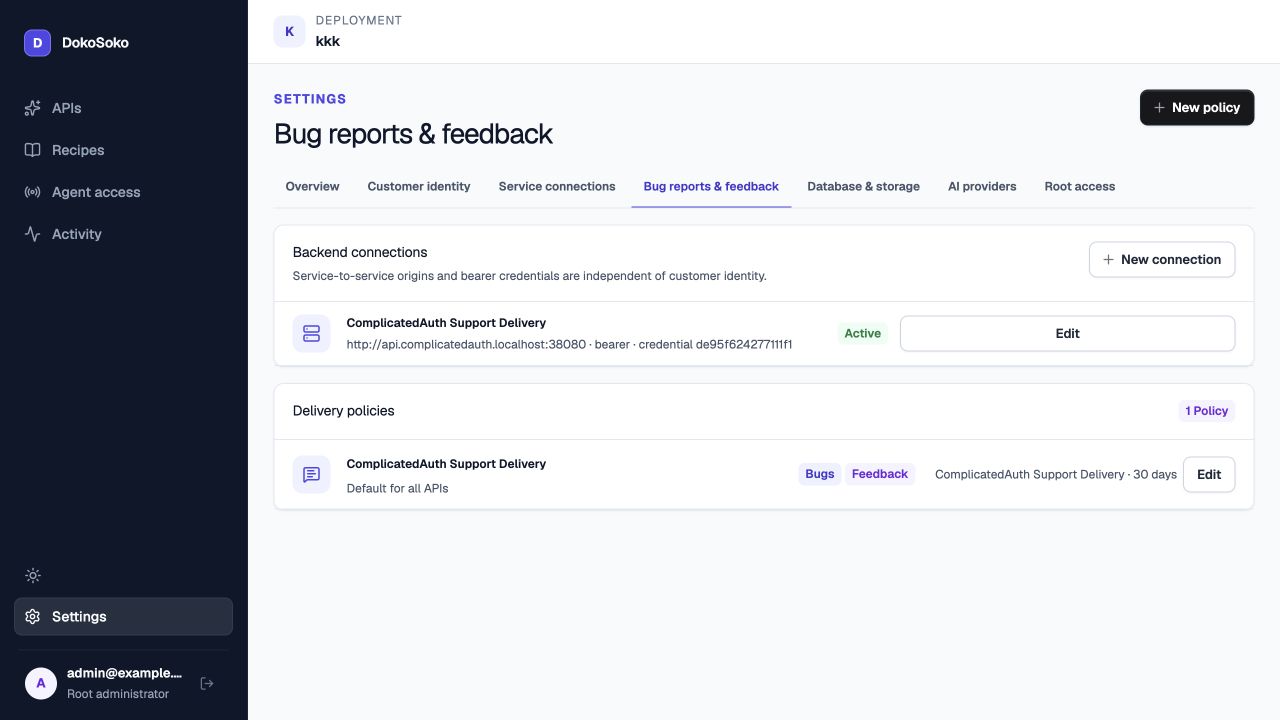Click the deployment name kkk

point(328,41)
